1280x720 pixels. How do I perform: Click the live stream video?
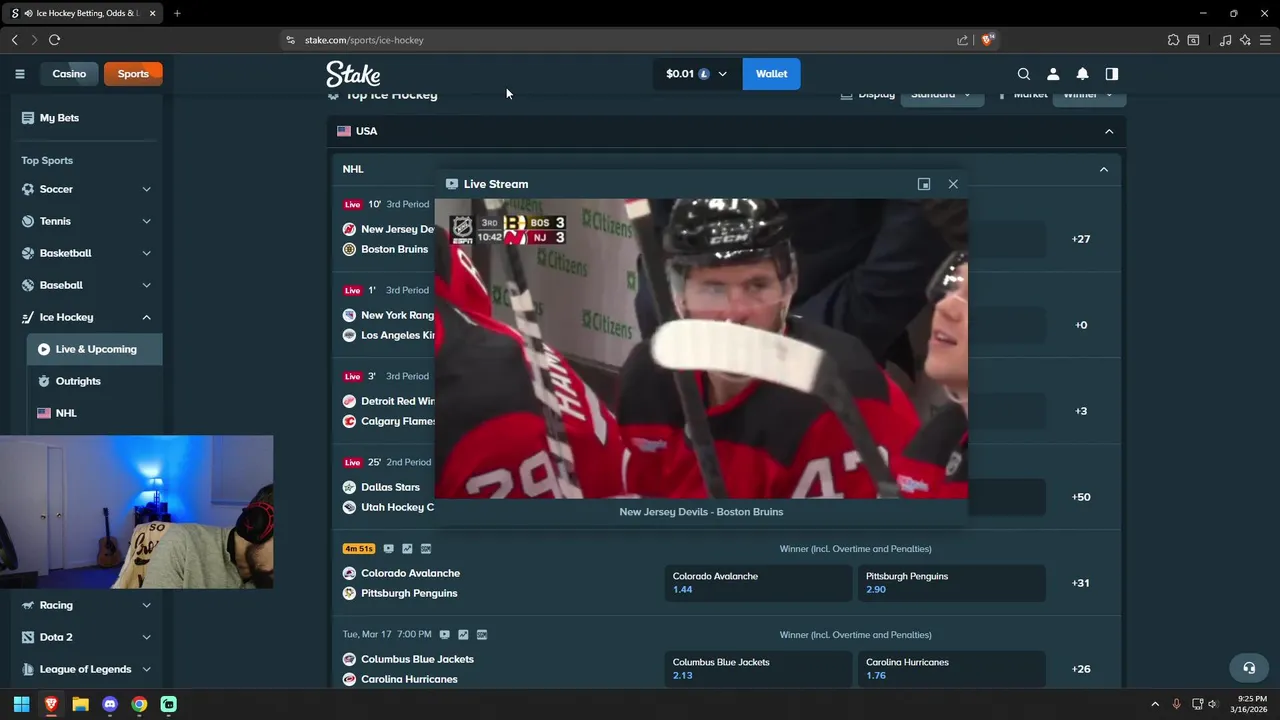(701, 348)
